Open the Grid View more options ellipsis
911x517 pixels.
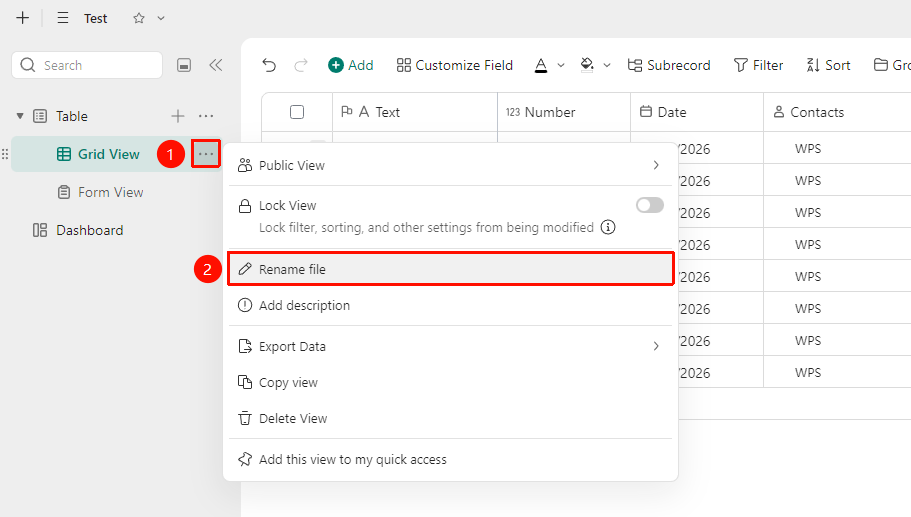tap(206, 154)
